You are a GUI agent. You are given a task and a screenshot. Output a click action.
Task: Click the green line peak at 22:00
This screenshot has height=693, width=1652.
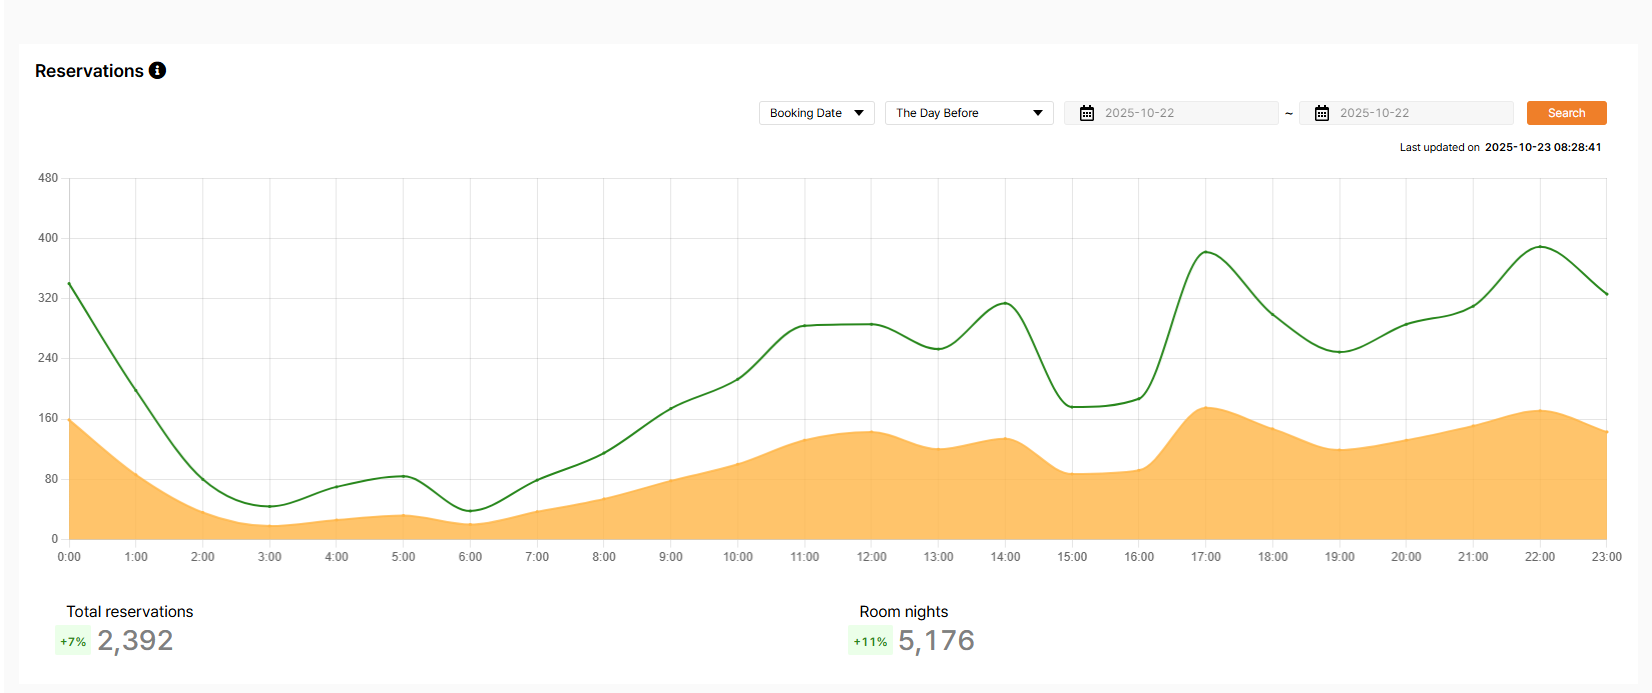coord(1540,247)
